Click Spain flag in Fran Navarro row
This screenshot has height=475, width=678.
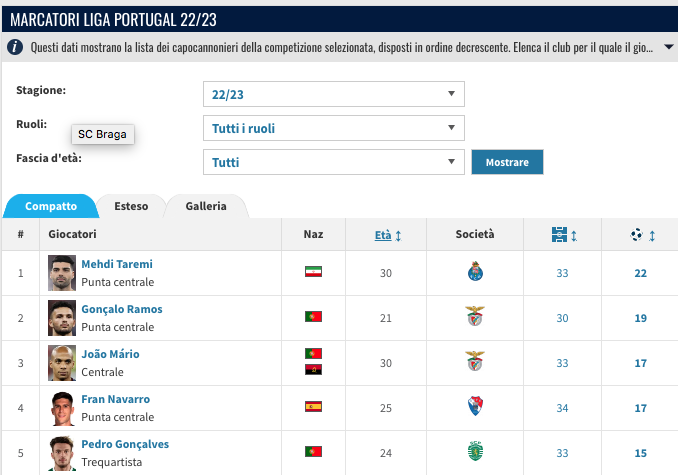[313, 406]
